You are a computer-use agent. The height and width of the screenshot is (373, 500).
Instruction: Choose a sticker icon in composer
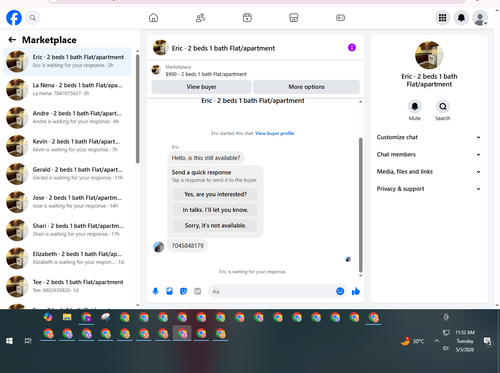183,291
